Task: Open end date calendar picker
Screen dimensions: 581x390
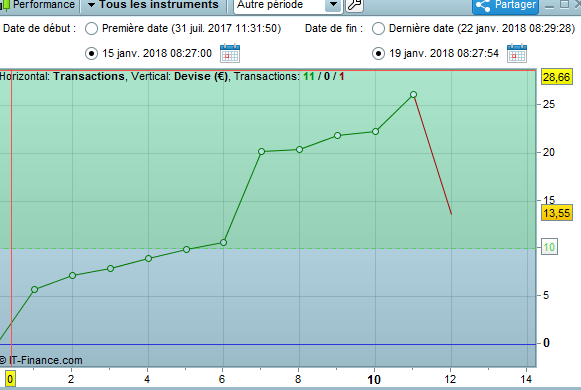Action: click(x=517, y=53)
